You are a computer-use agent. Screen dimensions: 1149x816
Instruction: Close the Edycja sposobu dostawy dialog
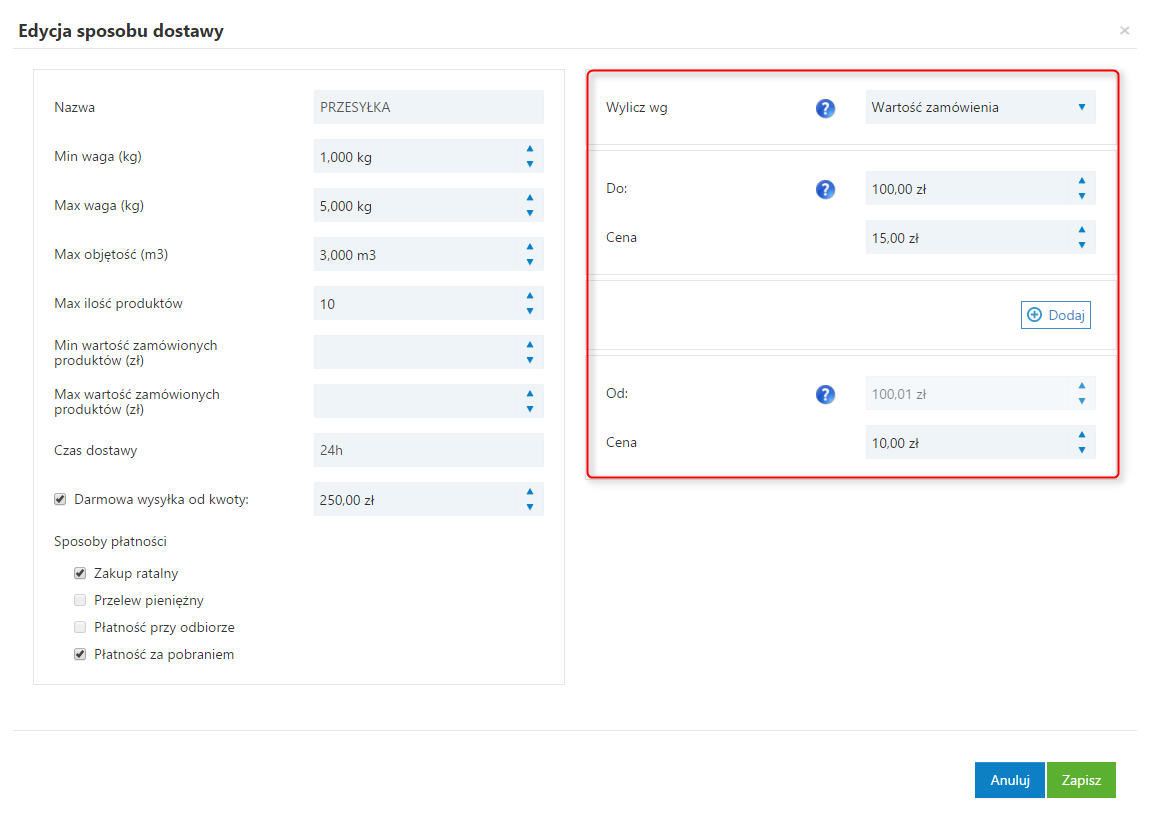tap(1125, 31)
